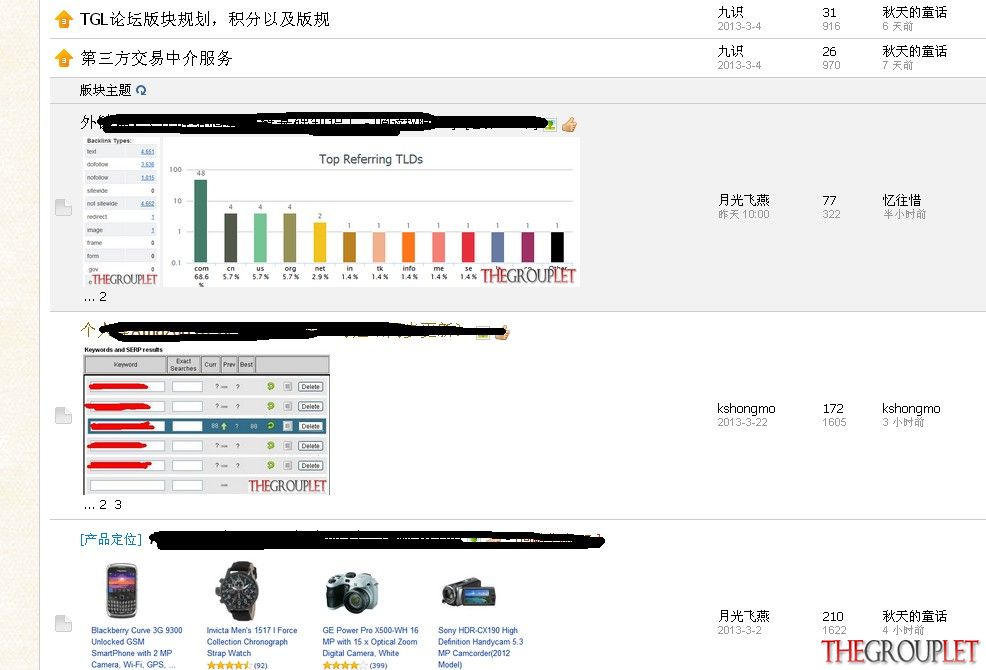This screenshot has height=670, width=986.
Task: Click pinned icon beside TGL论坛版块规划 thread
Action: point(64,20)
